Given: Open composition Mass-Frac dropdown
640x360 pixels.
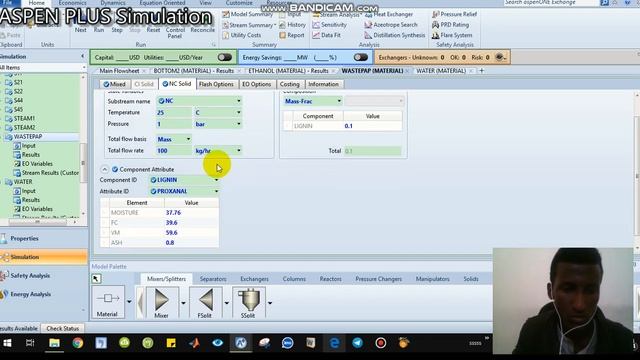Looking at the screenshot, I should click(339, 101).
